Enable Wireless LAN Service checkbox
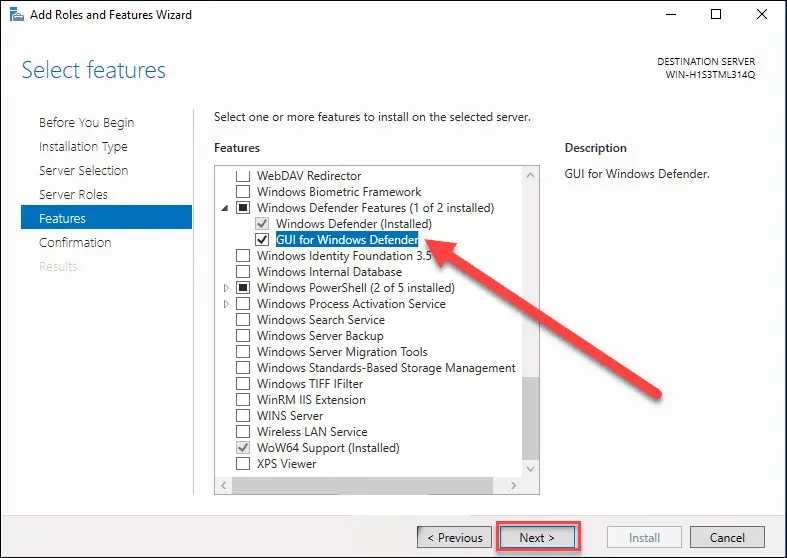The height and width of the screenshot is (558, 787). click(243, 432)
